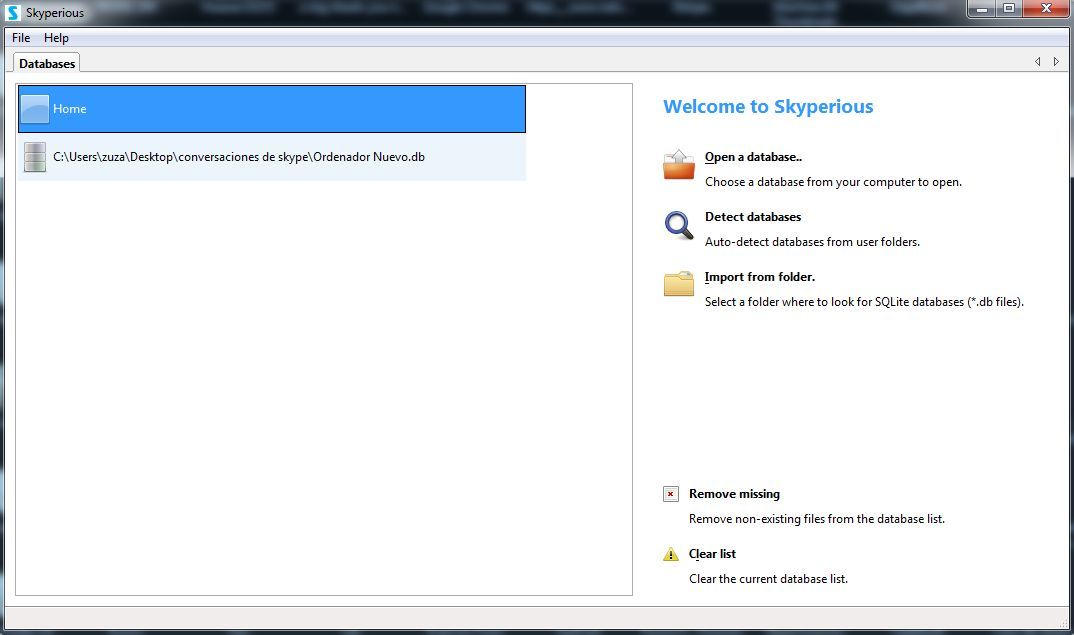Click the yellow warning Clear list icon
Viewport: 1074px width, 635px height.
(671, 554)
